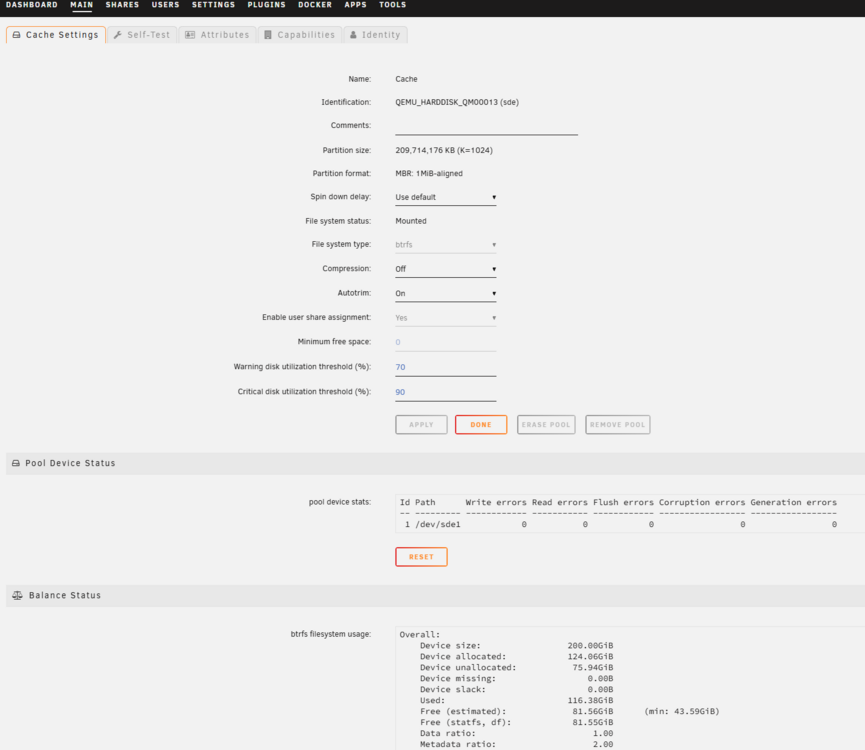Image resolution: width=865 pixels, height=750 pixels.
Task: Click the Device size 200.00GiB value
Action: 590,646
